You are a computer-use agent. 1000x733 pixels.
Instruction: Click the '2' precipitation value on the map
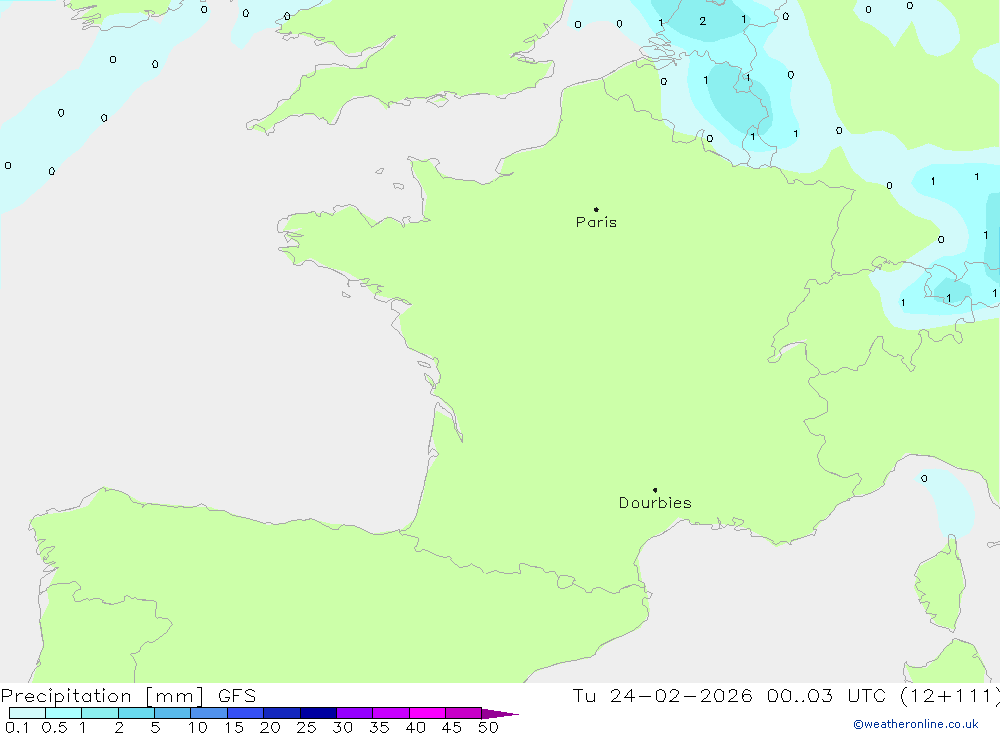[702, 21]
